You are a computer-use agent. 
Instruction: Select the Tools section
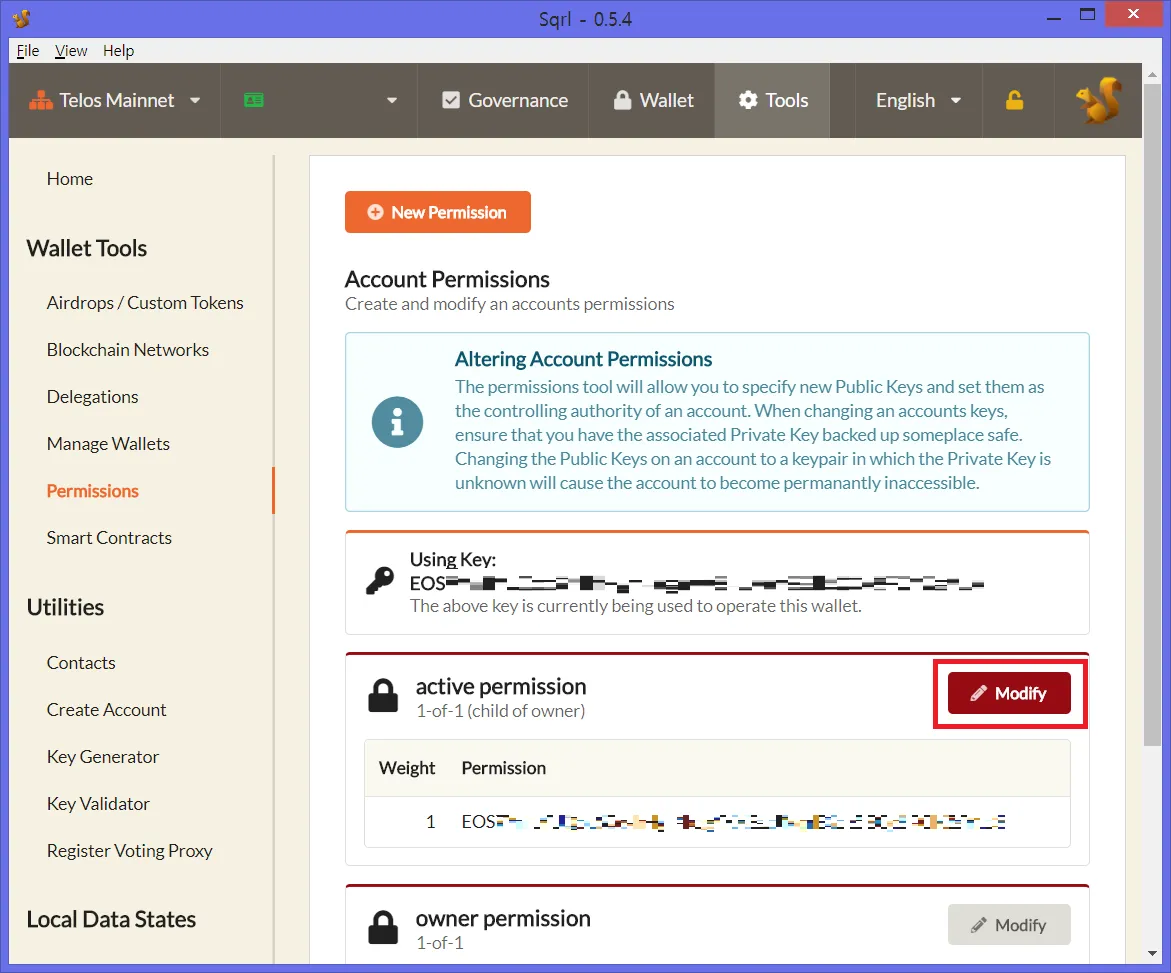tap(773, 100)
